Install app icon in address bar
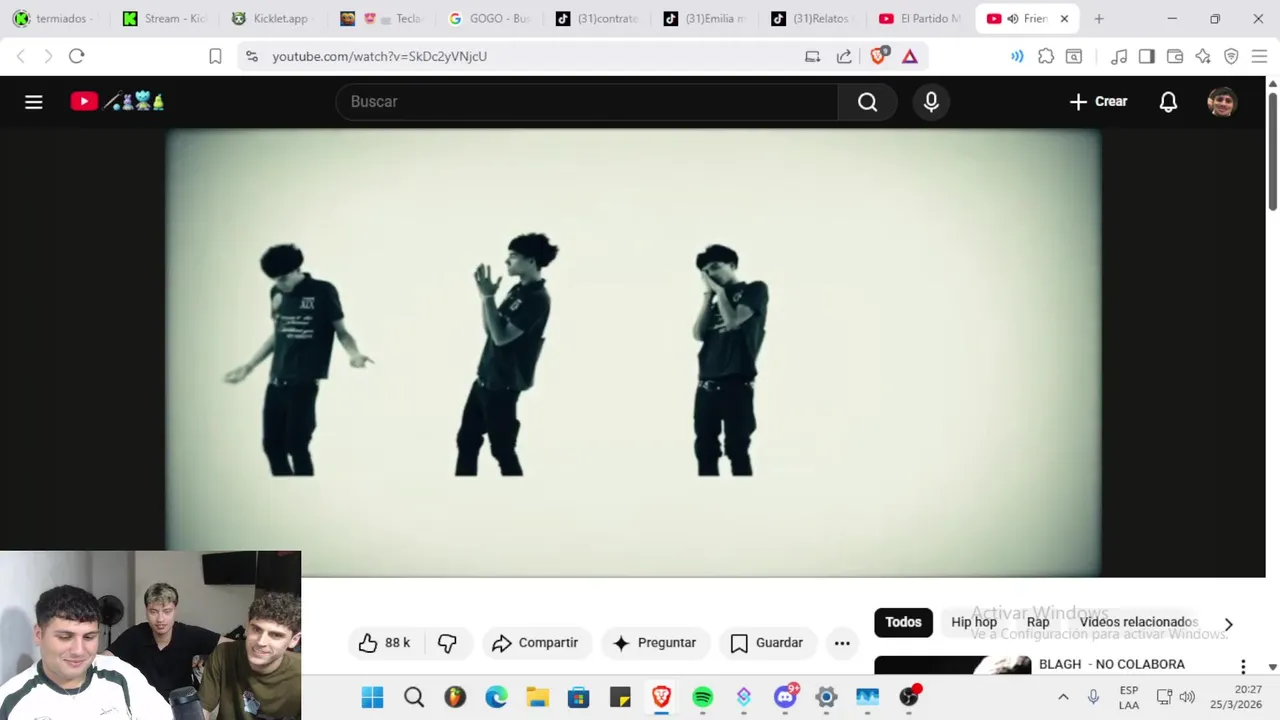This screenshot has height=720, width=1280. pos(812,56)
